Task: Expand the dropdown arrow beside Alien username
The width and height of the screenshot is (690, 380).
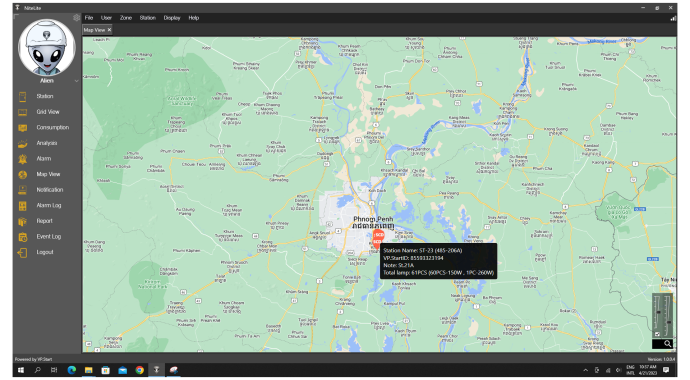Action: click(x=77, y=81)
